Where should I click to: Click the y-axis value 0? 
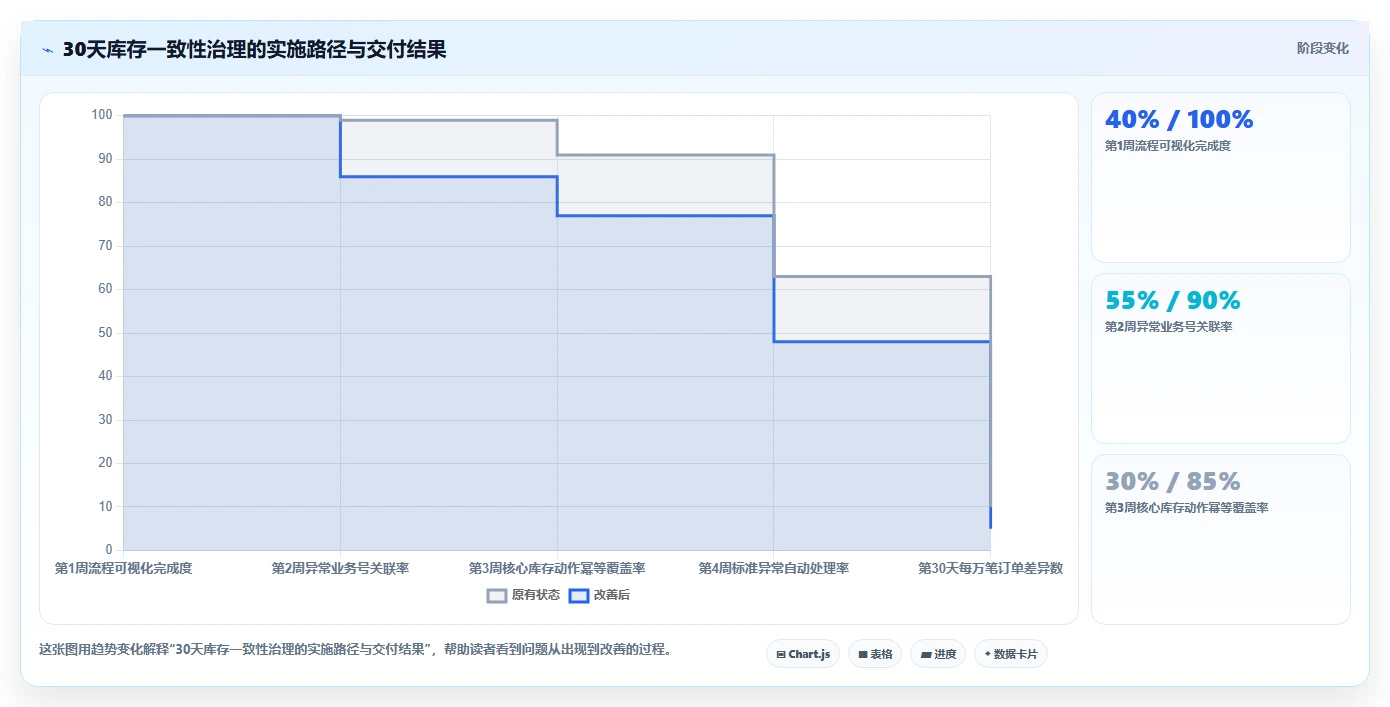pos(109,550)
